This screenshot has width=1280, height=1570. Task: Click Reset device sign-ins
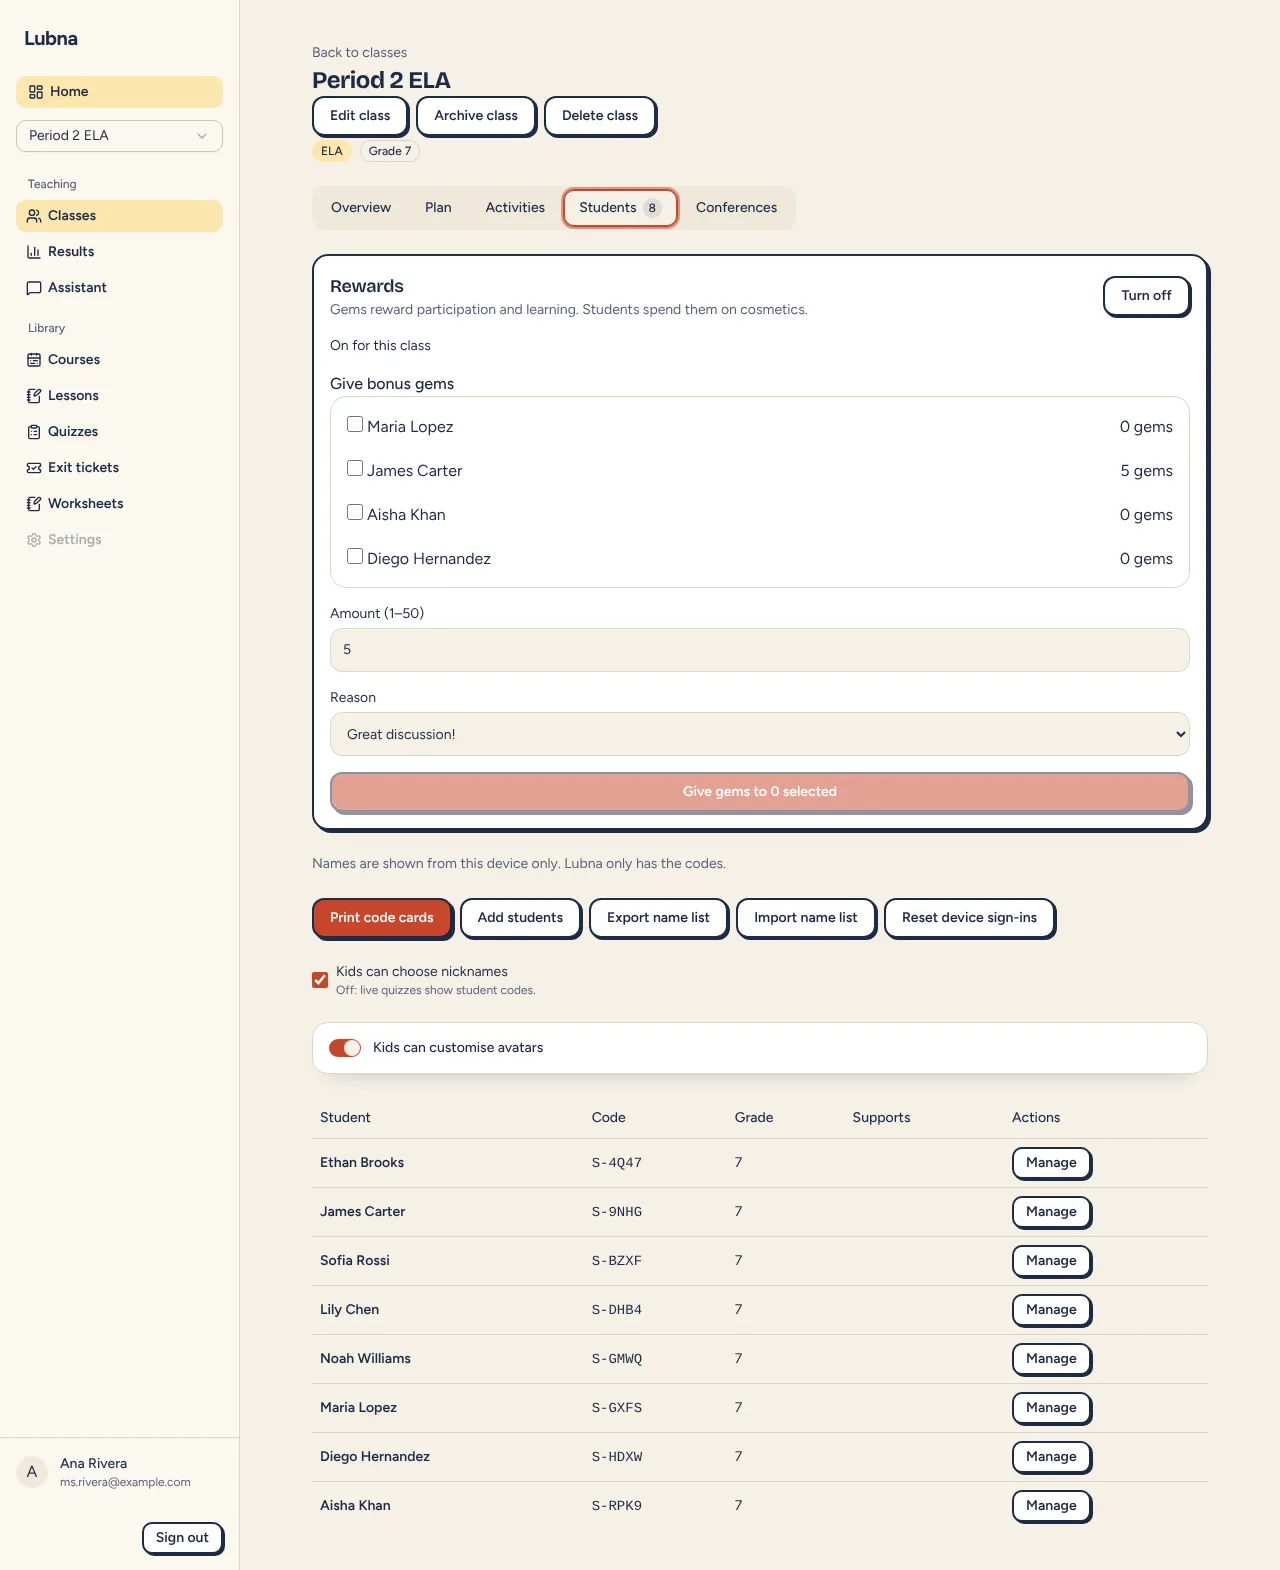[x=969, y=918]
